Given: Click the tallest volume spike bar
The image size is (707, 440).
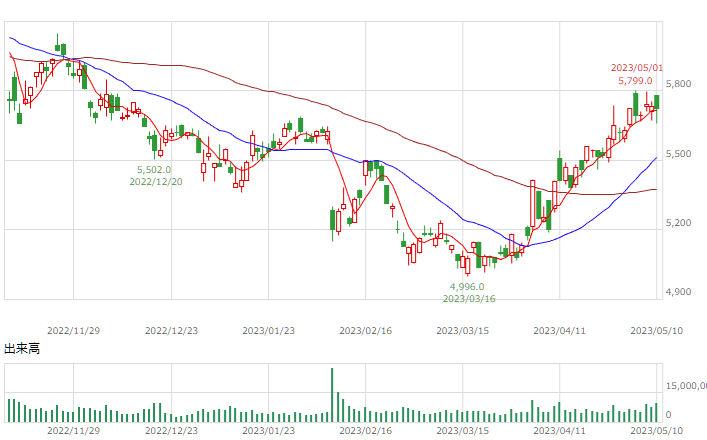Looking at the screenshot, I should coord(332,395).
